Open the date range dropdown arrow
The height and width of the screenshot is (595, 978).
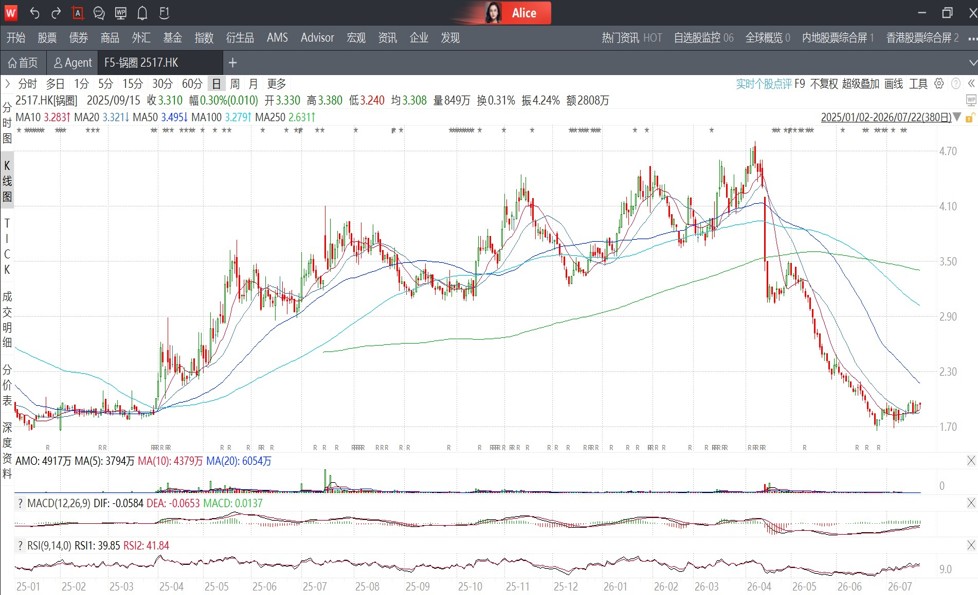pyautogui.click(x=957, y=117)
